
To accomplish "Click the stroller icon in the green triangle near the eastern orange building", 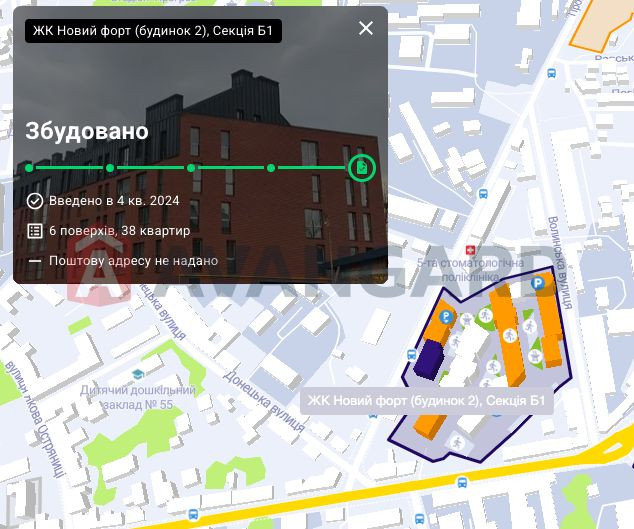I will coord(535,356).
